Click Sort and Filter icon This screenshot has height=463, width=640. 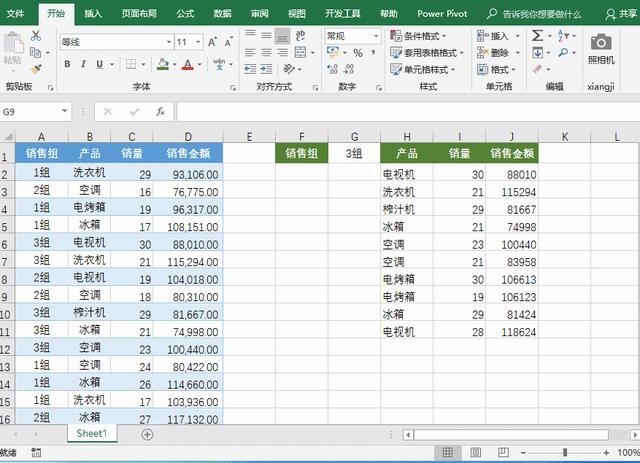563,36
